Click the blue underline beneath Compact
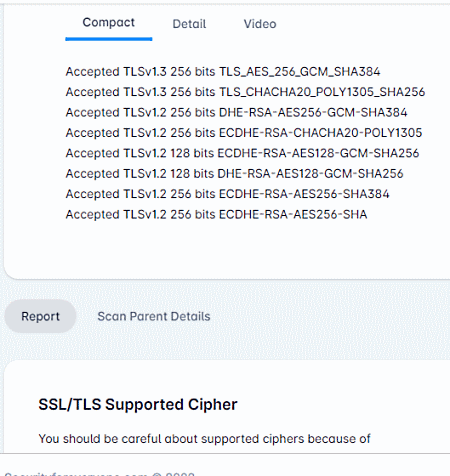 pos(109,39)
